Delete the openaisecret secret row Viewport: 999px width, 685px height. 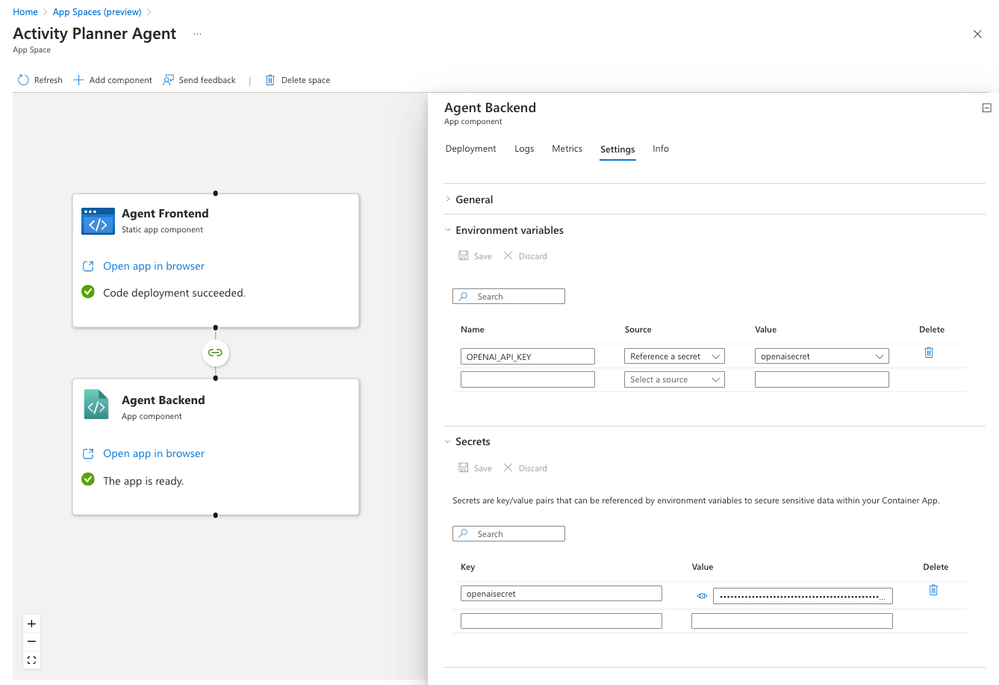(933, 591)
